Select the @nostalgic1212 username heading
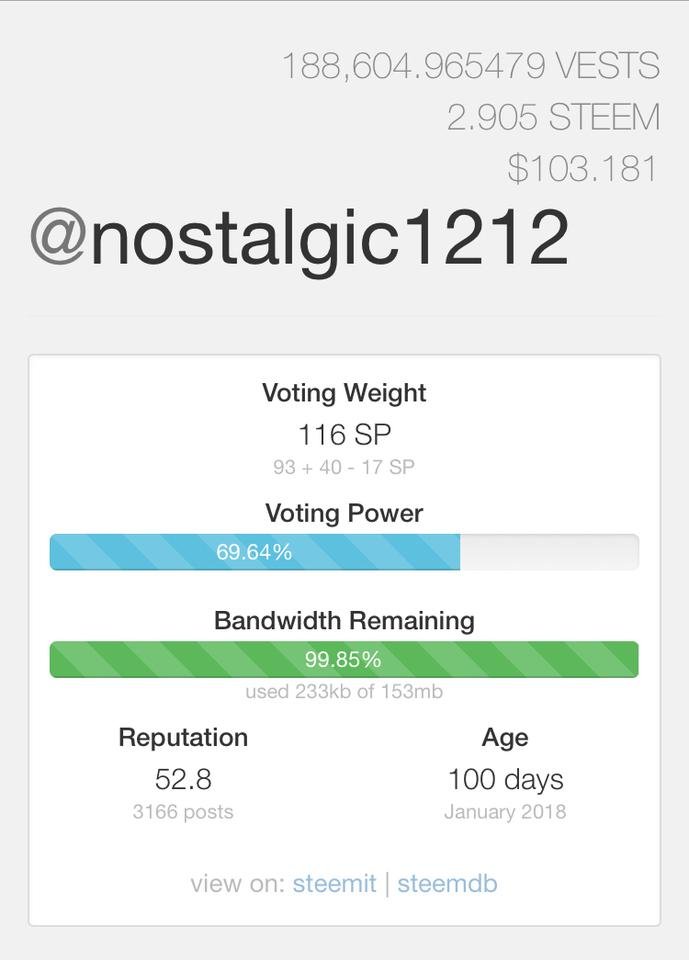The height and width of the screenshot is (960, 689). [x=300, y=238]
